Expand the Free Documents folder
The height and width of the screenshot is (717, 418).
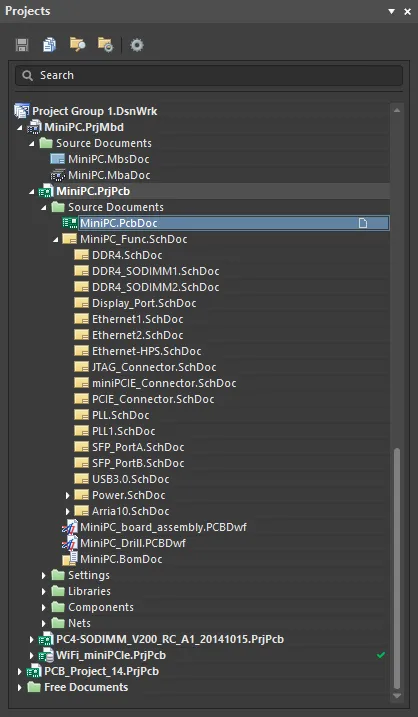[x=20, y=687]
